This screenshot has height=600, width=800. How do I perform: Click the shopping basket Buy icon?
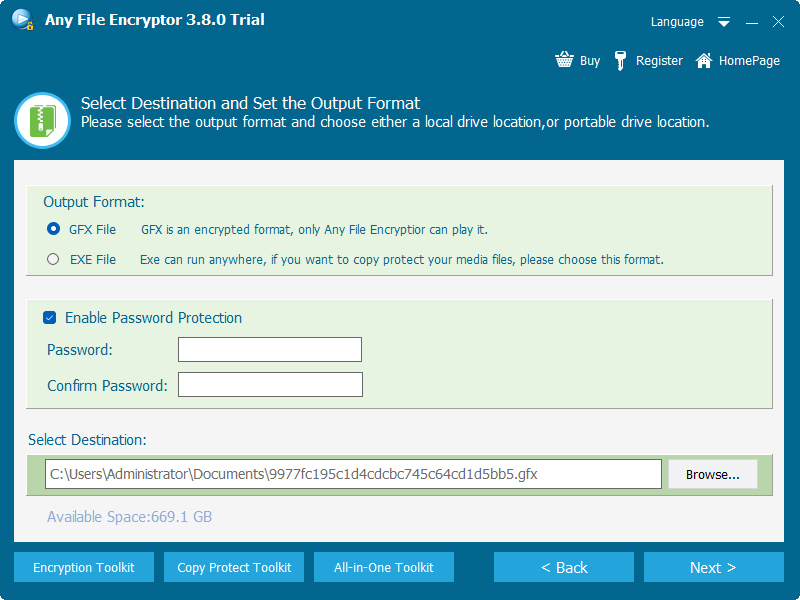(x=564, y=60)
